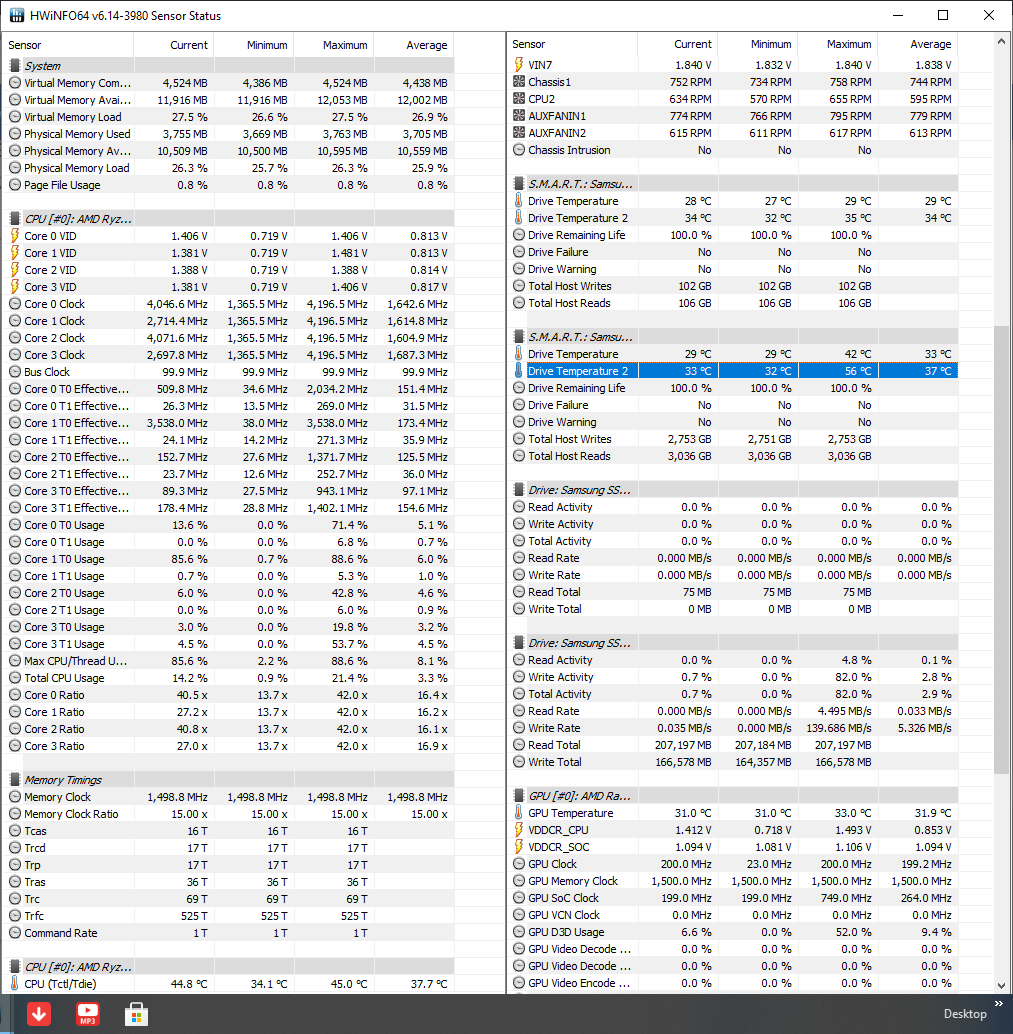The width and height of the screenshot is (1013, 1034).
Task: Click the scroll up arrow of right panel
Action: click(1002, 42)
